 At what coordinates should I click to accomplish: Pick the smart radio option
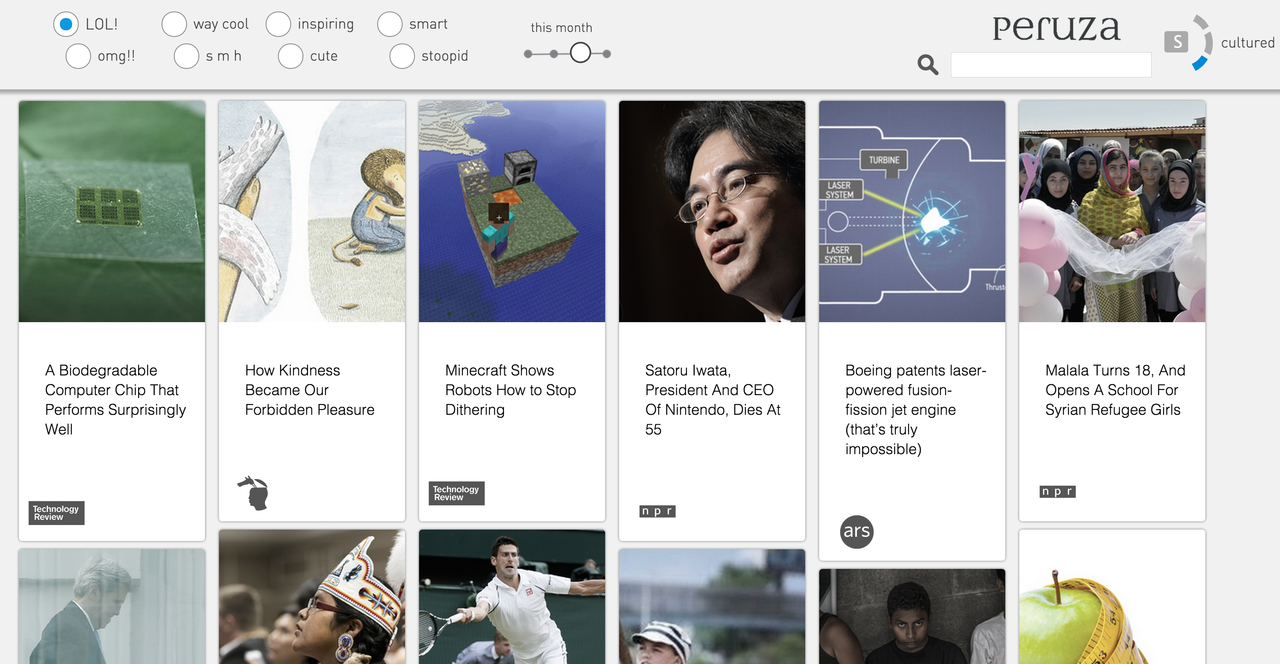tap(390, 24)
